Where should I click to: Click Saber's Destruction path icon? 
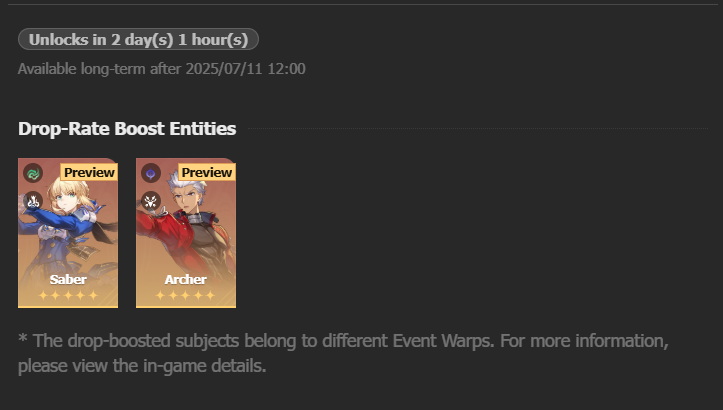click(x=33, y=201)
